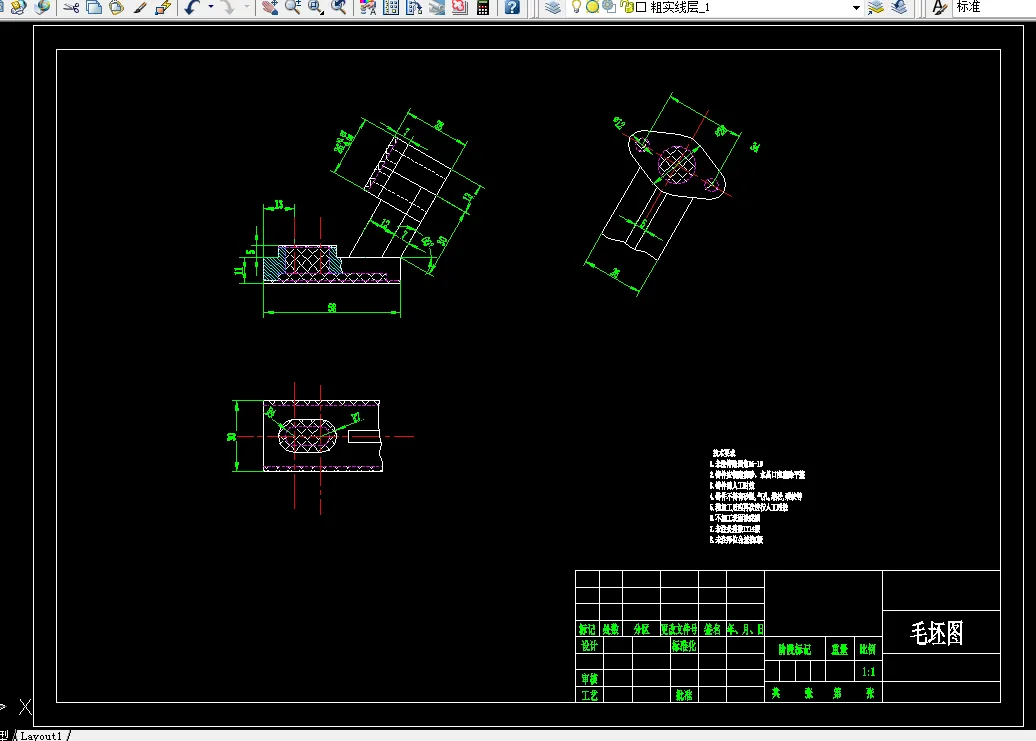This screenshot has height=741, width=1036.
Task: Select the 签名 header cell
Action: [712, 629]
